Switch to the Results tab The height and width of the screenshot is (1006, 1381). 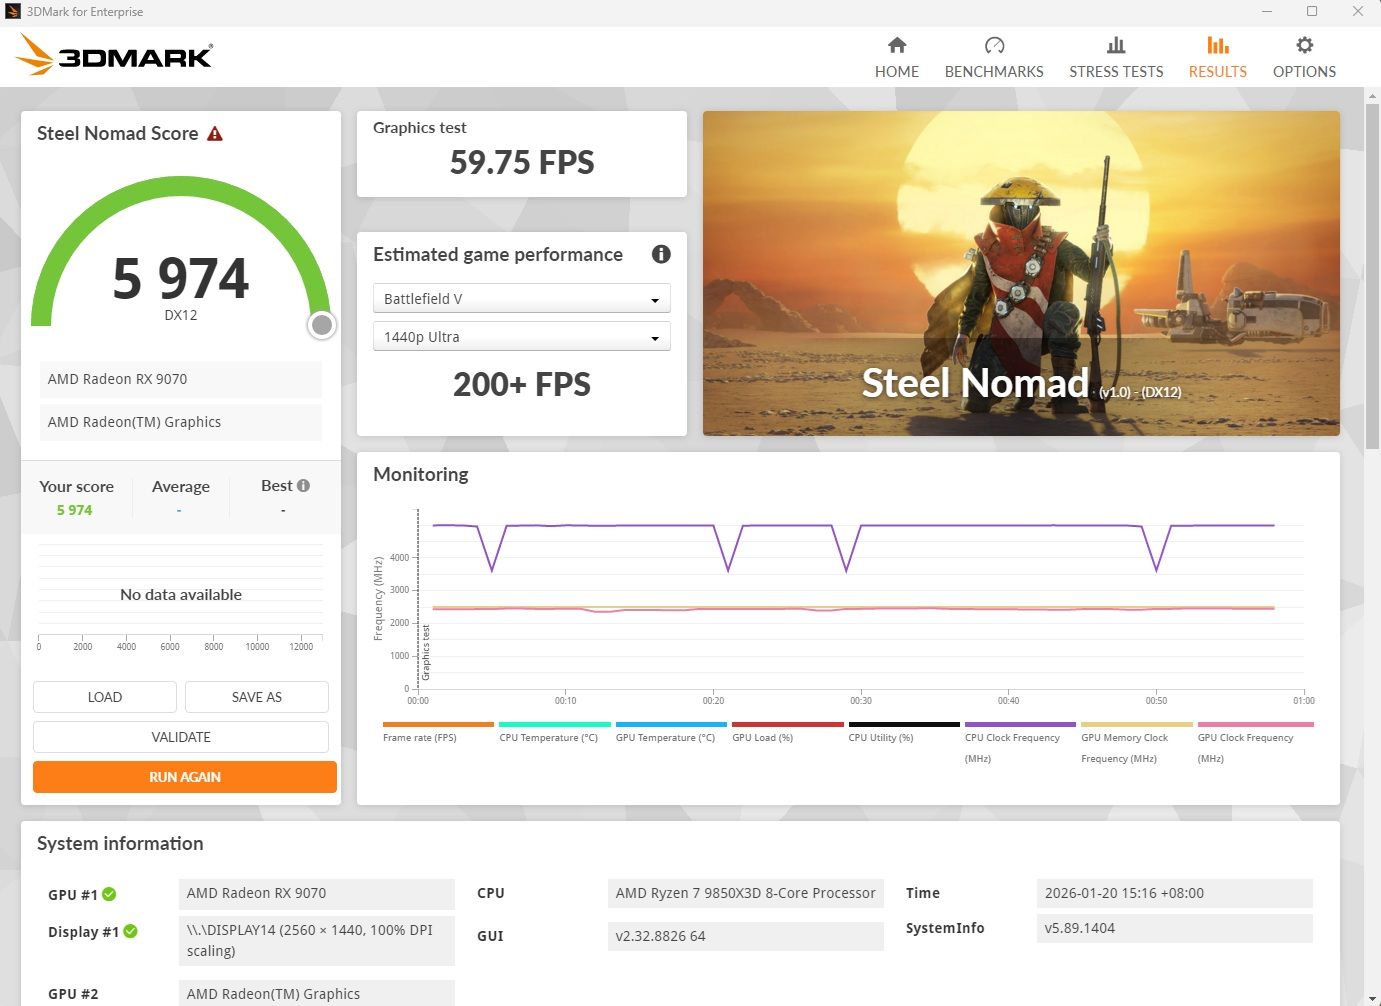pyautogui.click(x=1217, y=57)
